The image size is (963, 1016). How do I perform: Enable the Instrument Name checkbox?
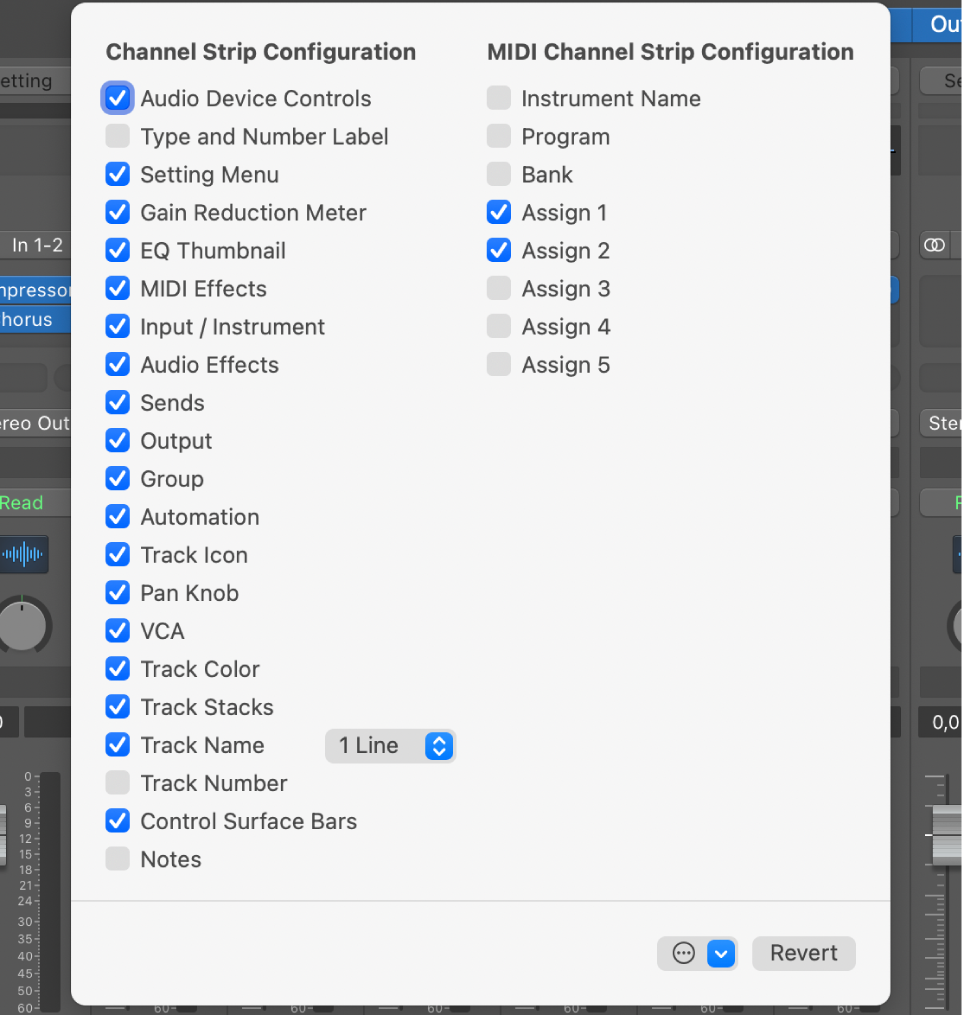[498, 98]
